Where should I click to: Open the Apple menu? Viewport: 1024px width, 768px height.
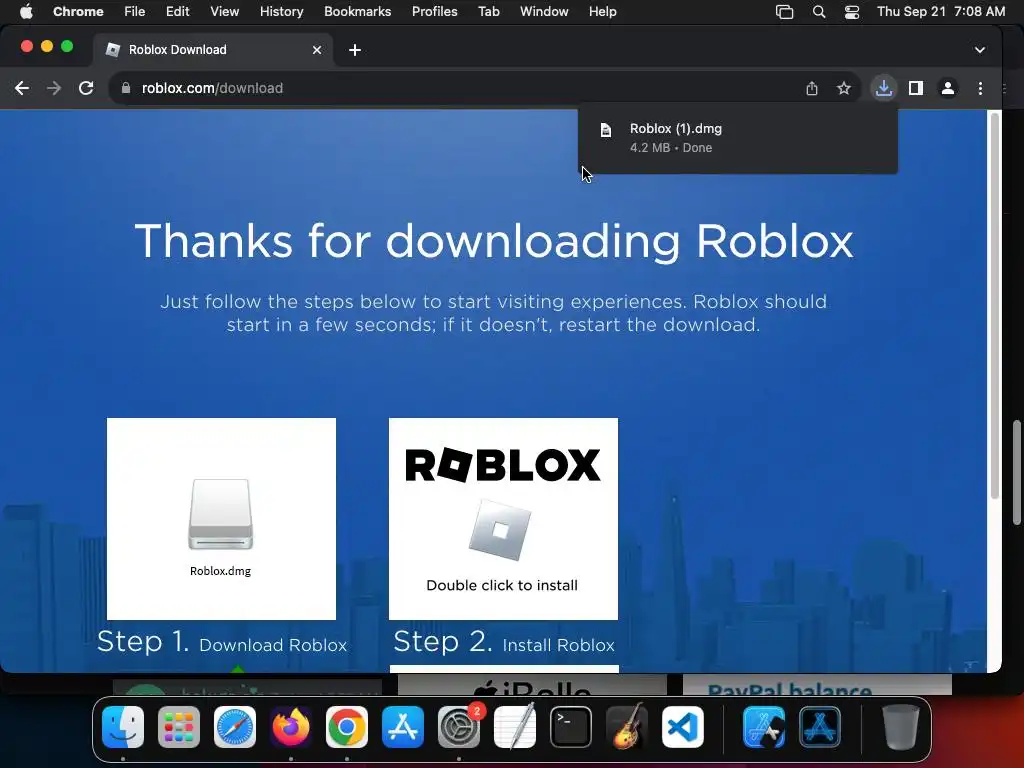(26, 11)
